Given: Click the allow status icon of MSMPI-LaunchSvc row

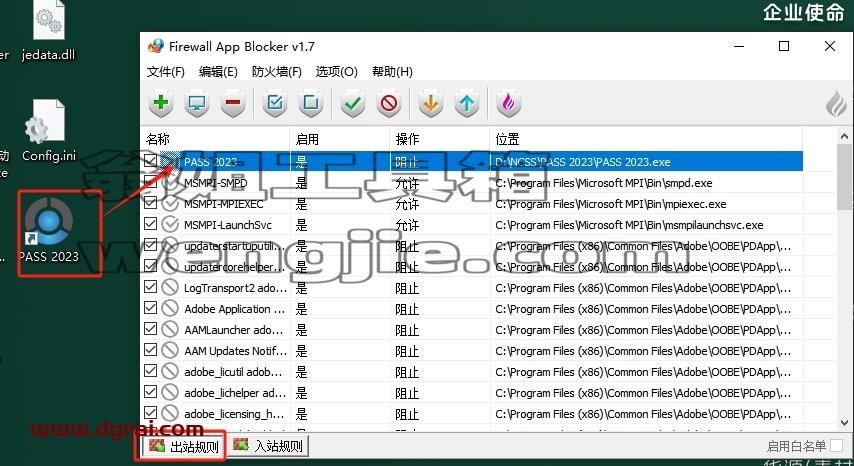Looking at the screenshot, I should click(x=170, y=224).
